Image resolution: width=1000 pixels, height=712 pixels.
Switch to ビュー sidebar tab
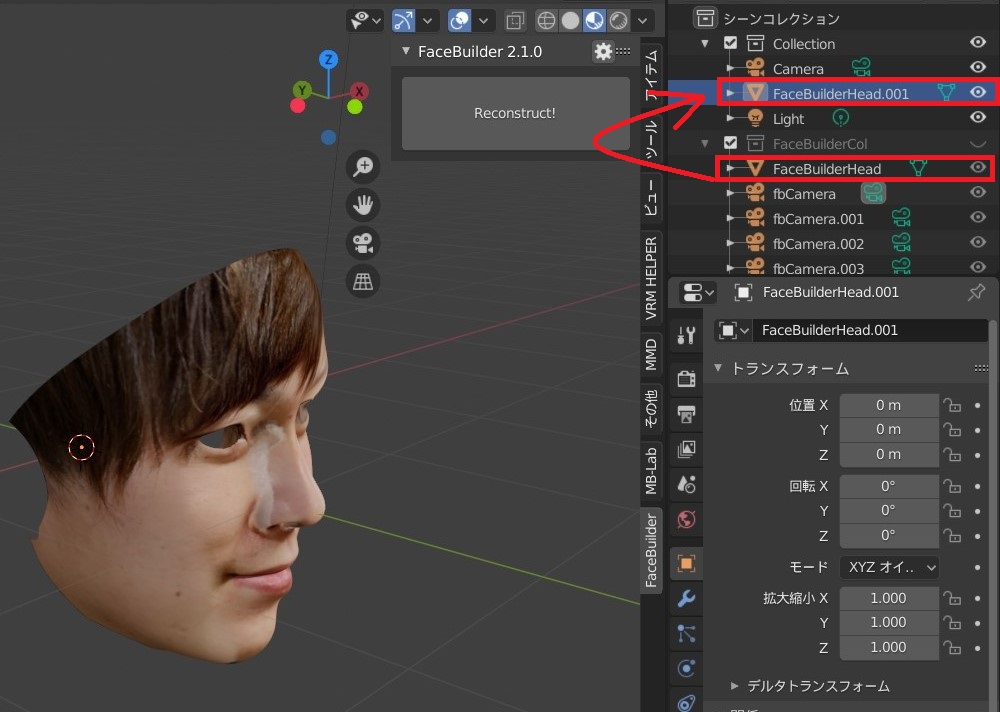[651, 197]
